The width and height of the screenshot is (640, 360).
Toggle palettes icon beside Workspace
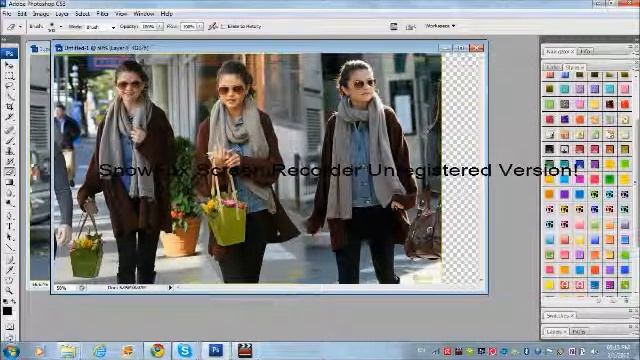click(x=393, y=27)
